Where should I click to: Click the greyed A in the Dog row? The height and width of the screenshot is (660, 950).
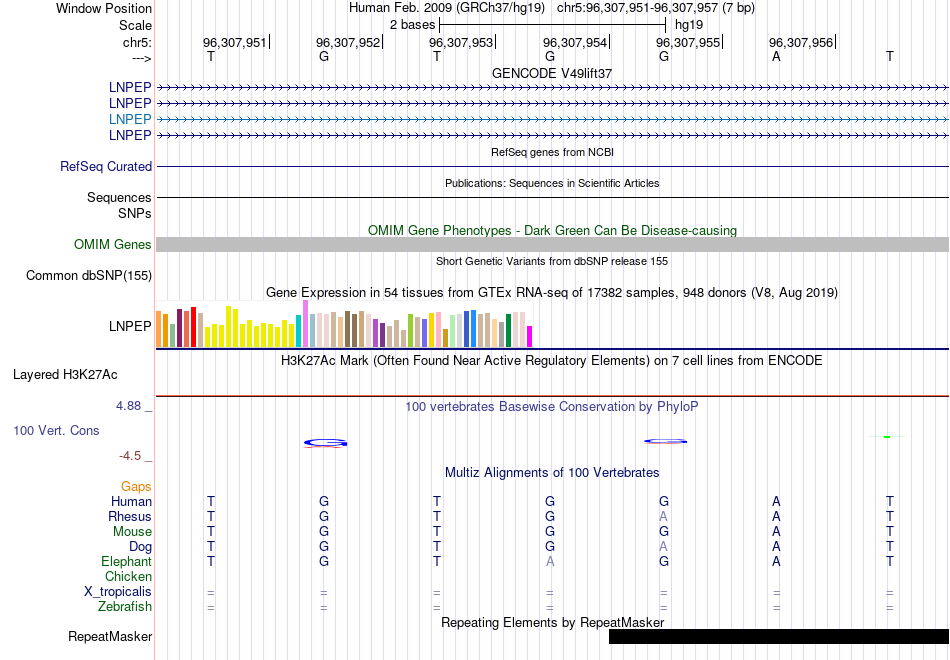pos(663,547)
